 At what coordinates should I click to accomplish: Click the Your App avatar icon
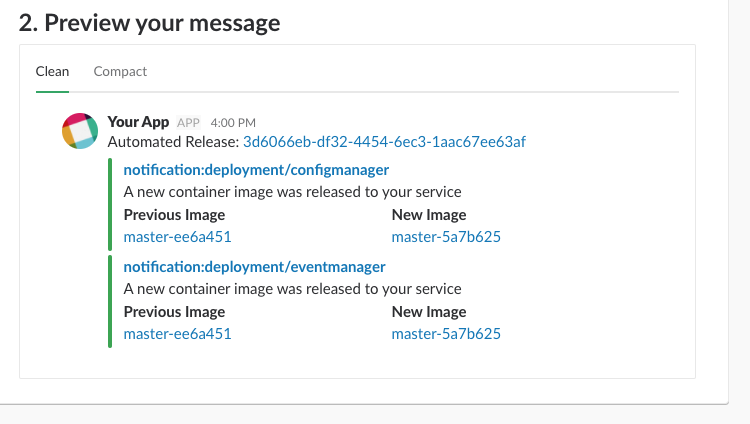(80, 131)
